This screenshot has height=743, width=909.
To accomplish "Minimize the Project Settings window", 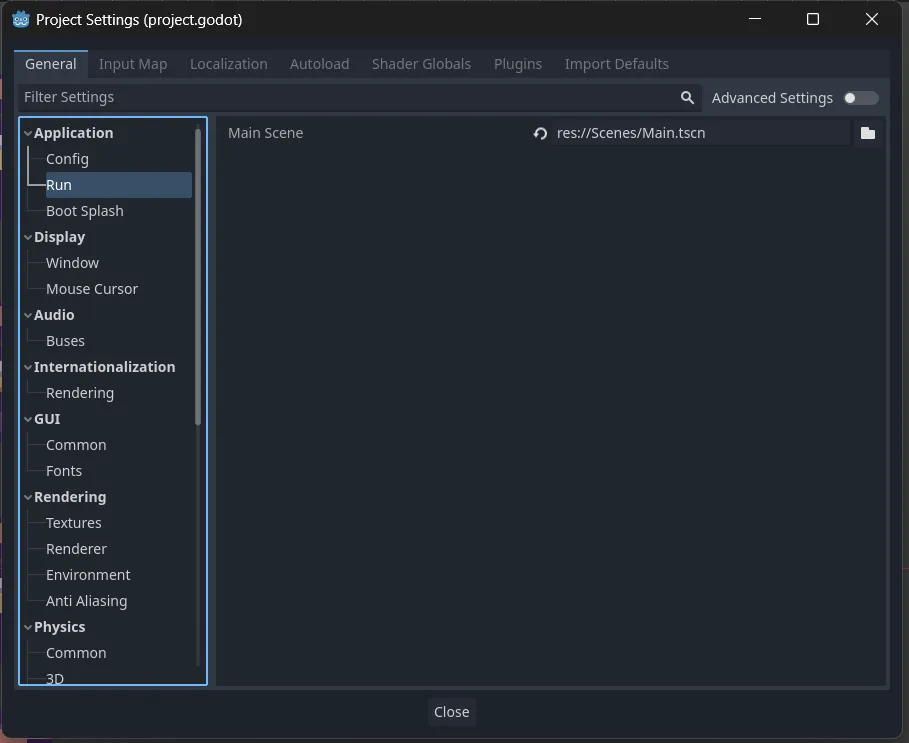I will [755, 19].
